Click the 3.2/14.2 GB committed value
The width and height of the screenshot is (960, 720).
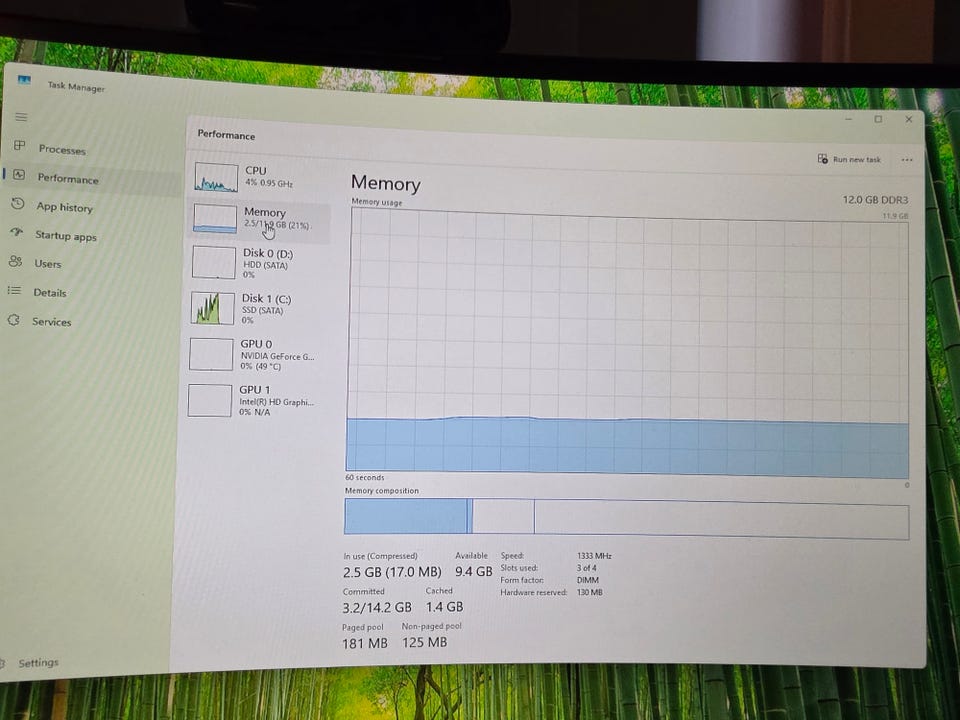tap(377, 607)
